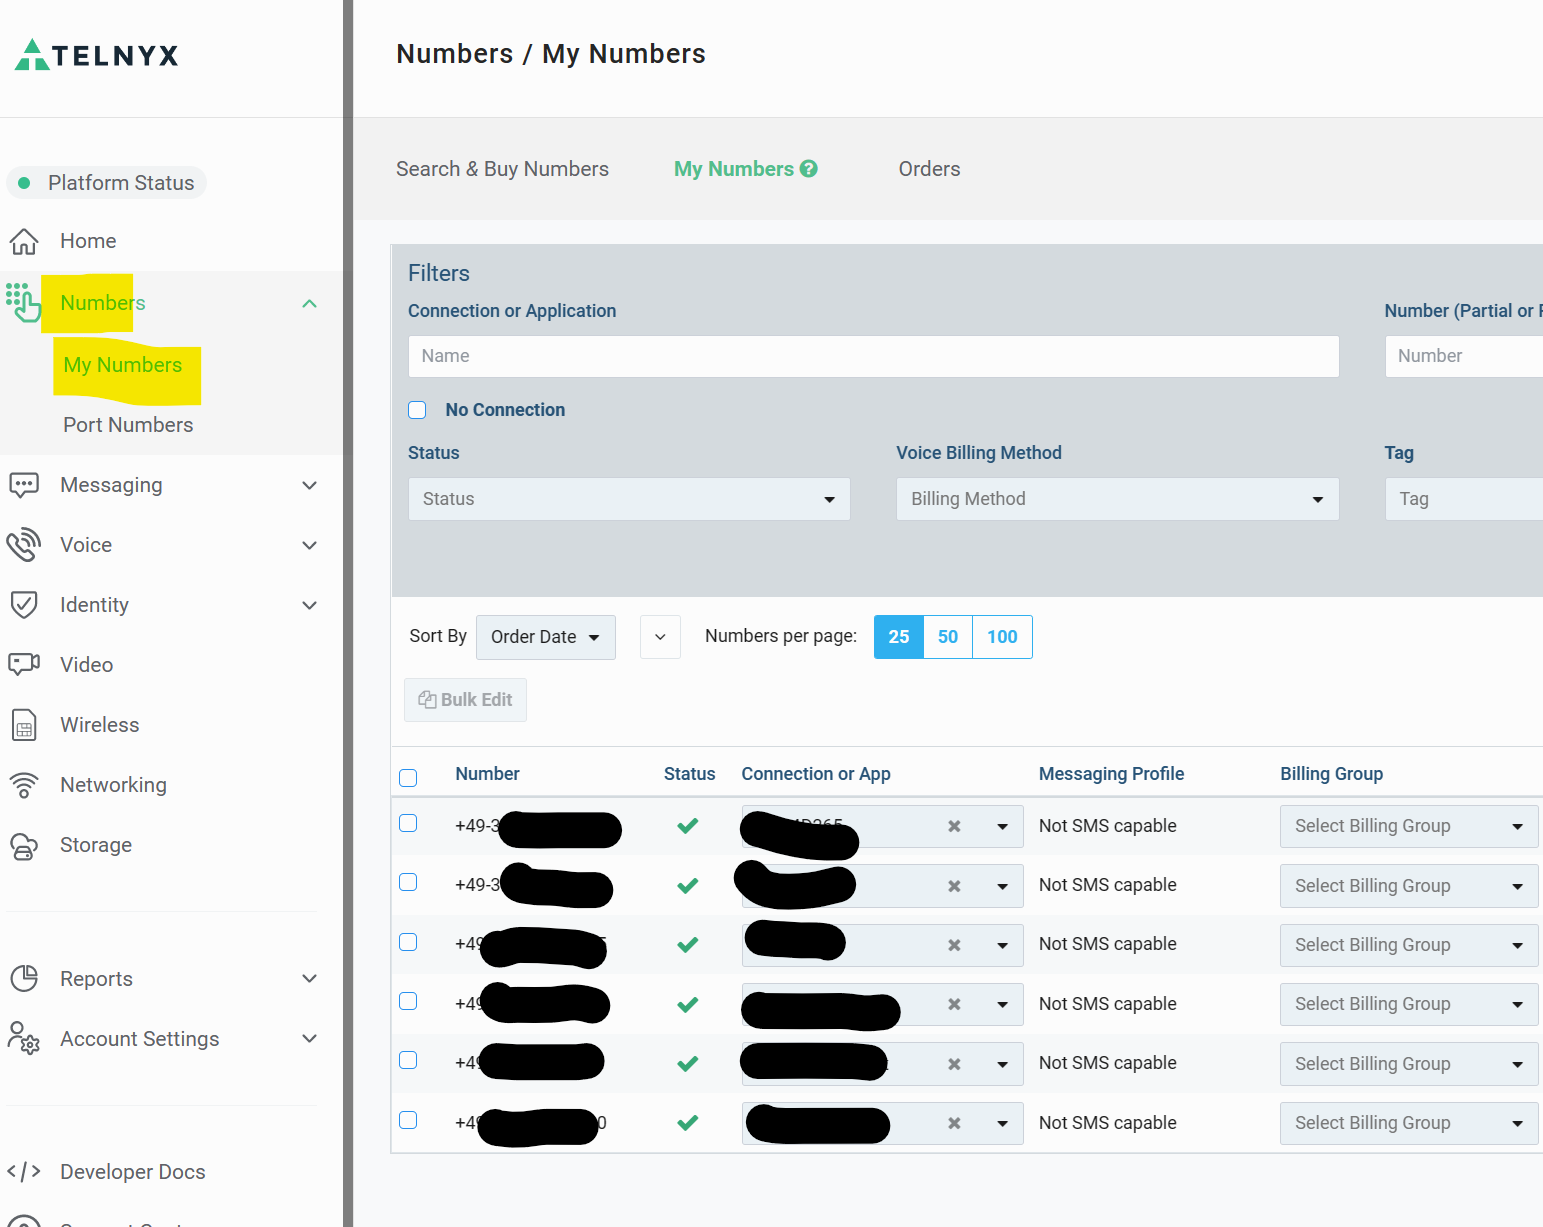Open Developer Docs link
The height and width of the screenshot is (1227, 1543).
click(x=133, y=1172)
